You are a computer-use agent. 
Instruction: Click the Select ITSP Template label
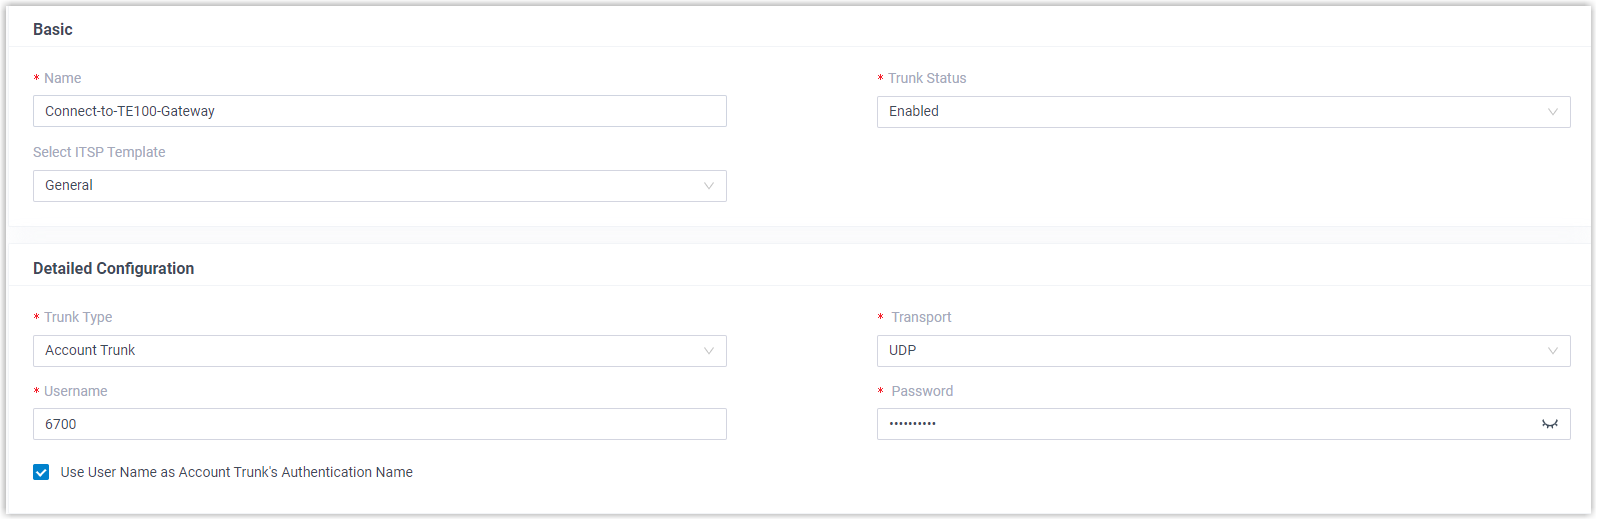pyautogui.click(x=99, y=152)
